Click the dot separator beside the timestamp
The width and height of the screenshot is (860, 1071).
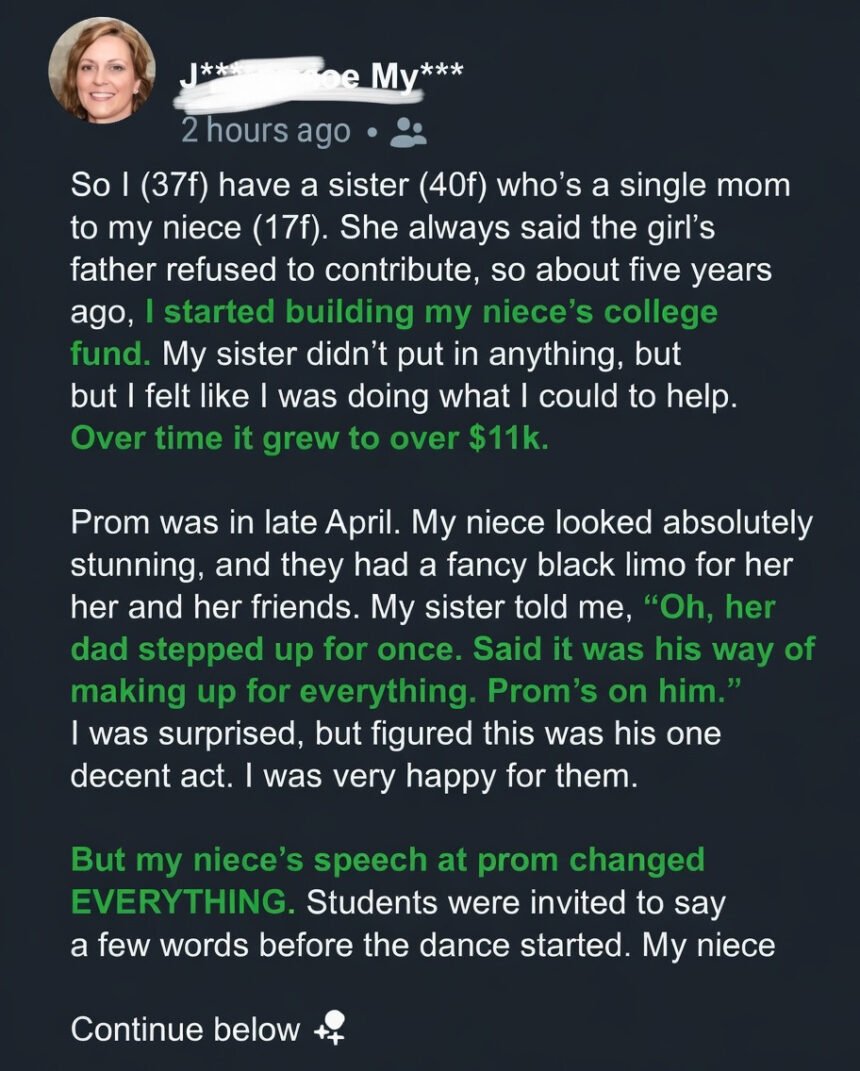click(370, 132)
